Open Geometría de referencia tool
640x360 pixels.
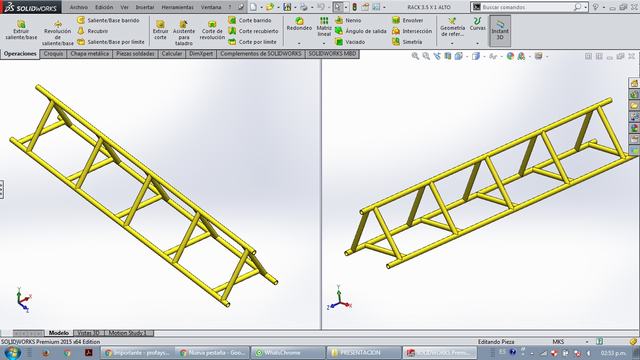(452, 27)
